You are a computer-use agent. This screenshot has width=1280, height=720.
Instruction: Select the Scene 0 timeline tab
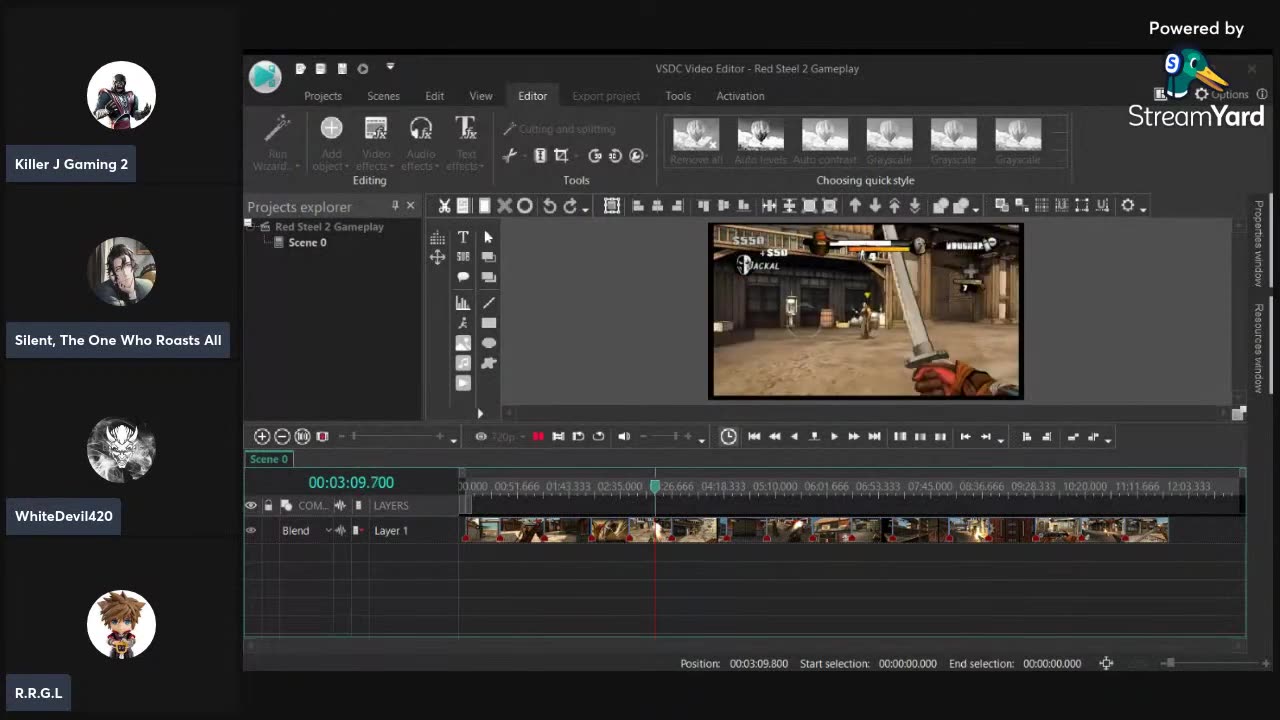click(269, 459)
